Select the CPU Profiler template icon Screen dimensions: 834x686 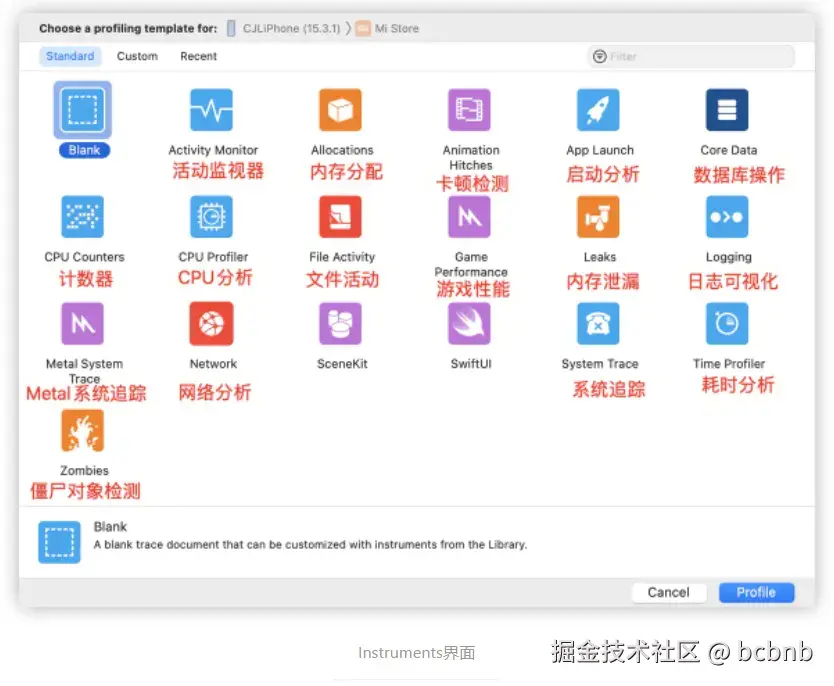[x=212, y=216]
